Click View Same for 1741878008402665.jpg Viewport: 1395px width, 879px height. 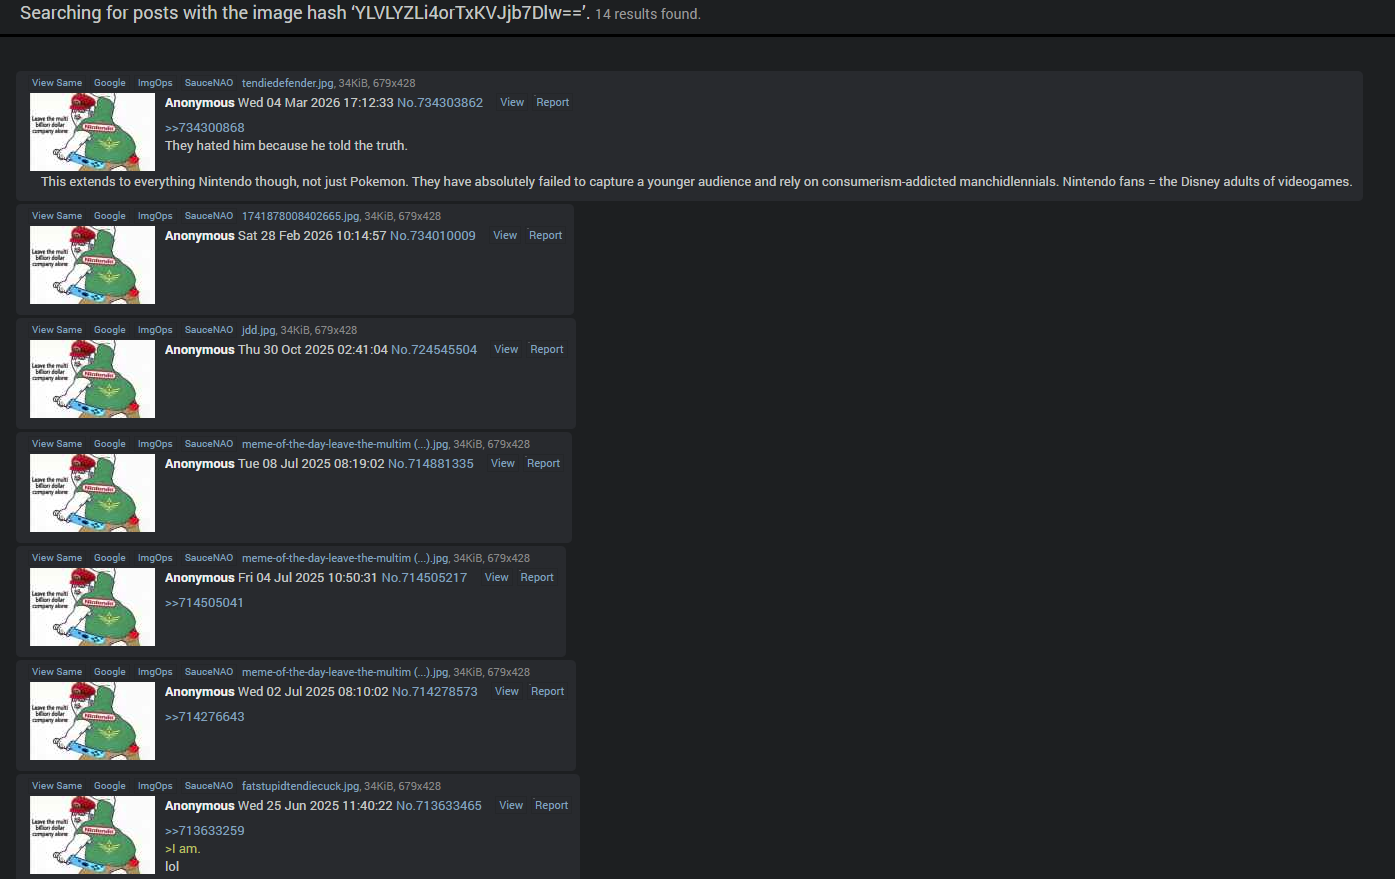57,216
